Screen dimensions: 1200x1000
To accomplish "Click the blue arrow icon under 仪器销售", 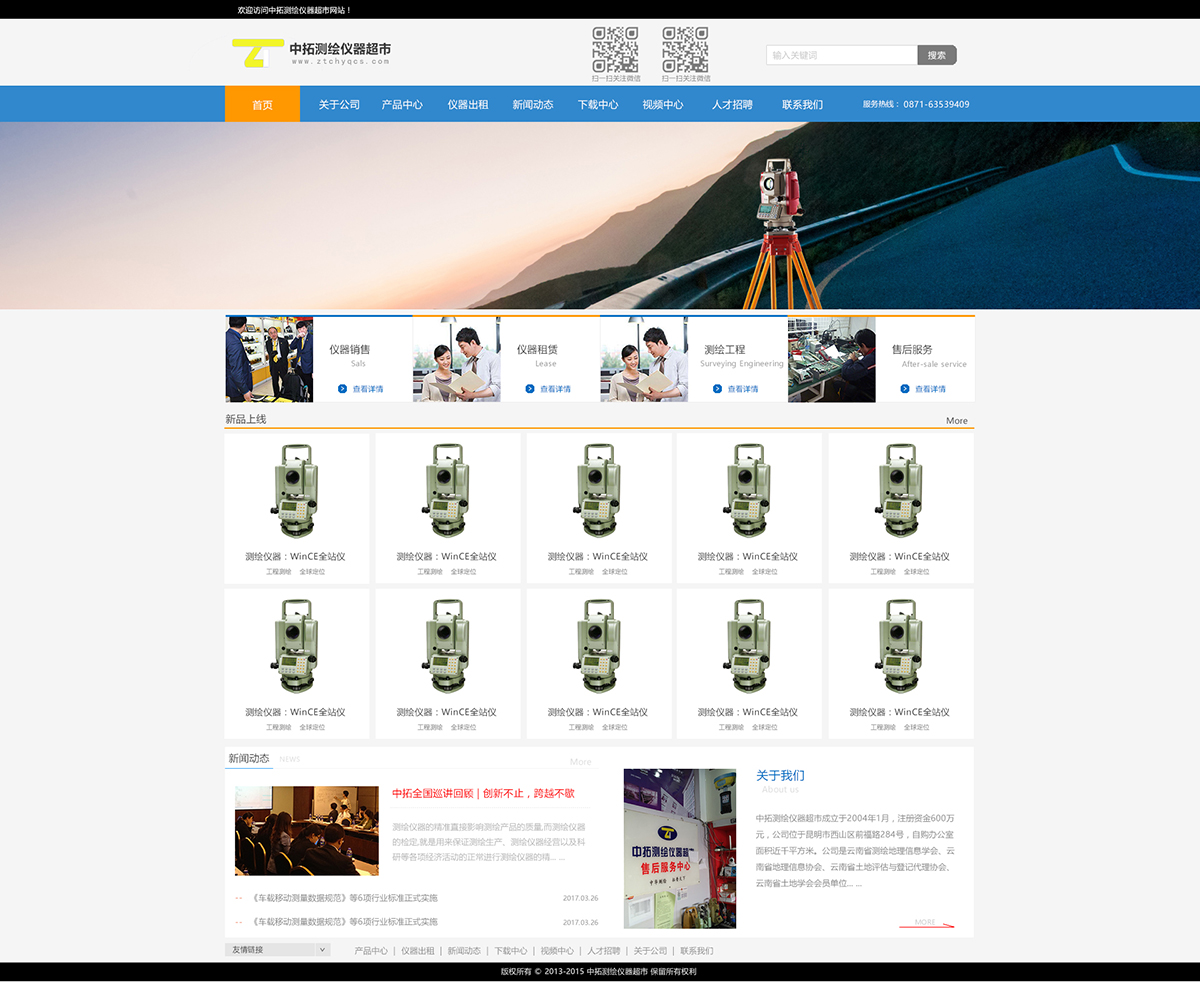I will (x=343, y=389).
